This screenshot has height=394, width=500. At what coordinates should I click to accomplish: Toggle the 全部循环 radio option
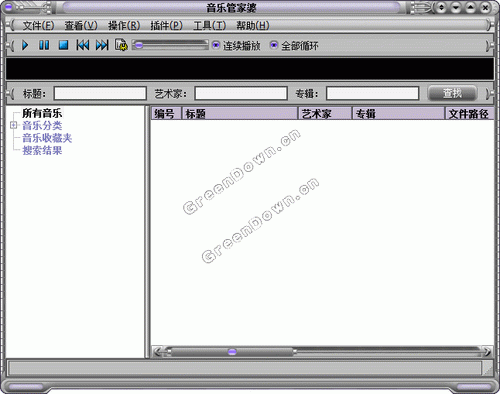coord(274,45)
